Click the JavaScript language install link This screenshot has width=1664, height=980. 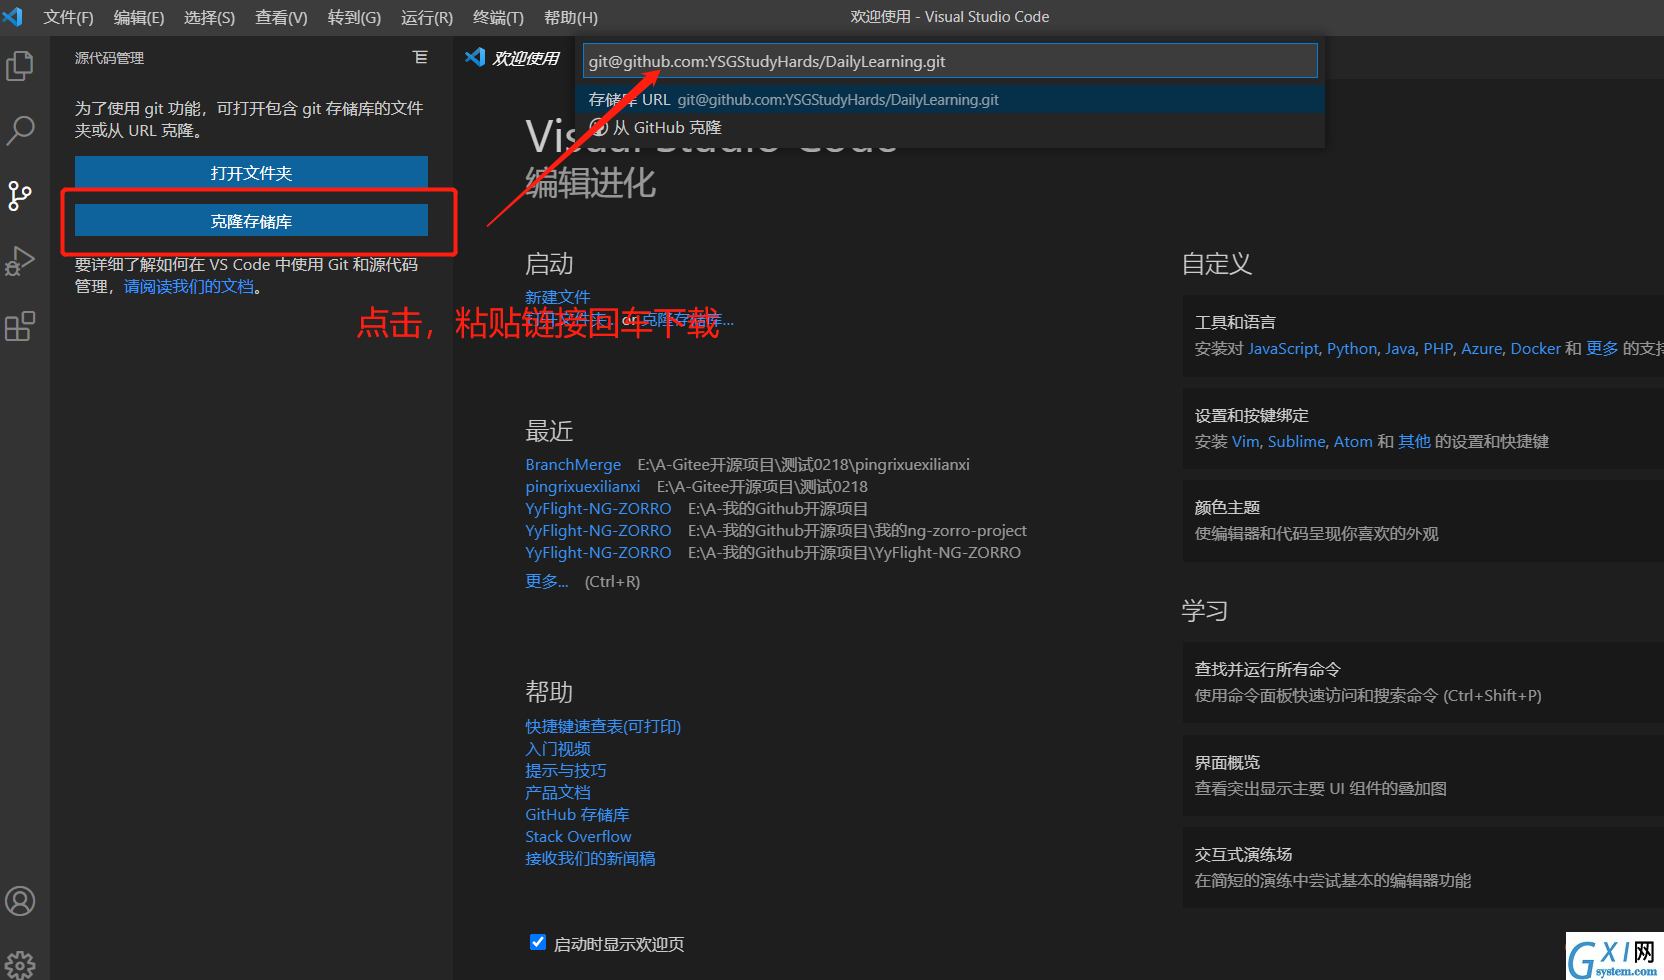pos(1283,349)
